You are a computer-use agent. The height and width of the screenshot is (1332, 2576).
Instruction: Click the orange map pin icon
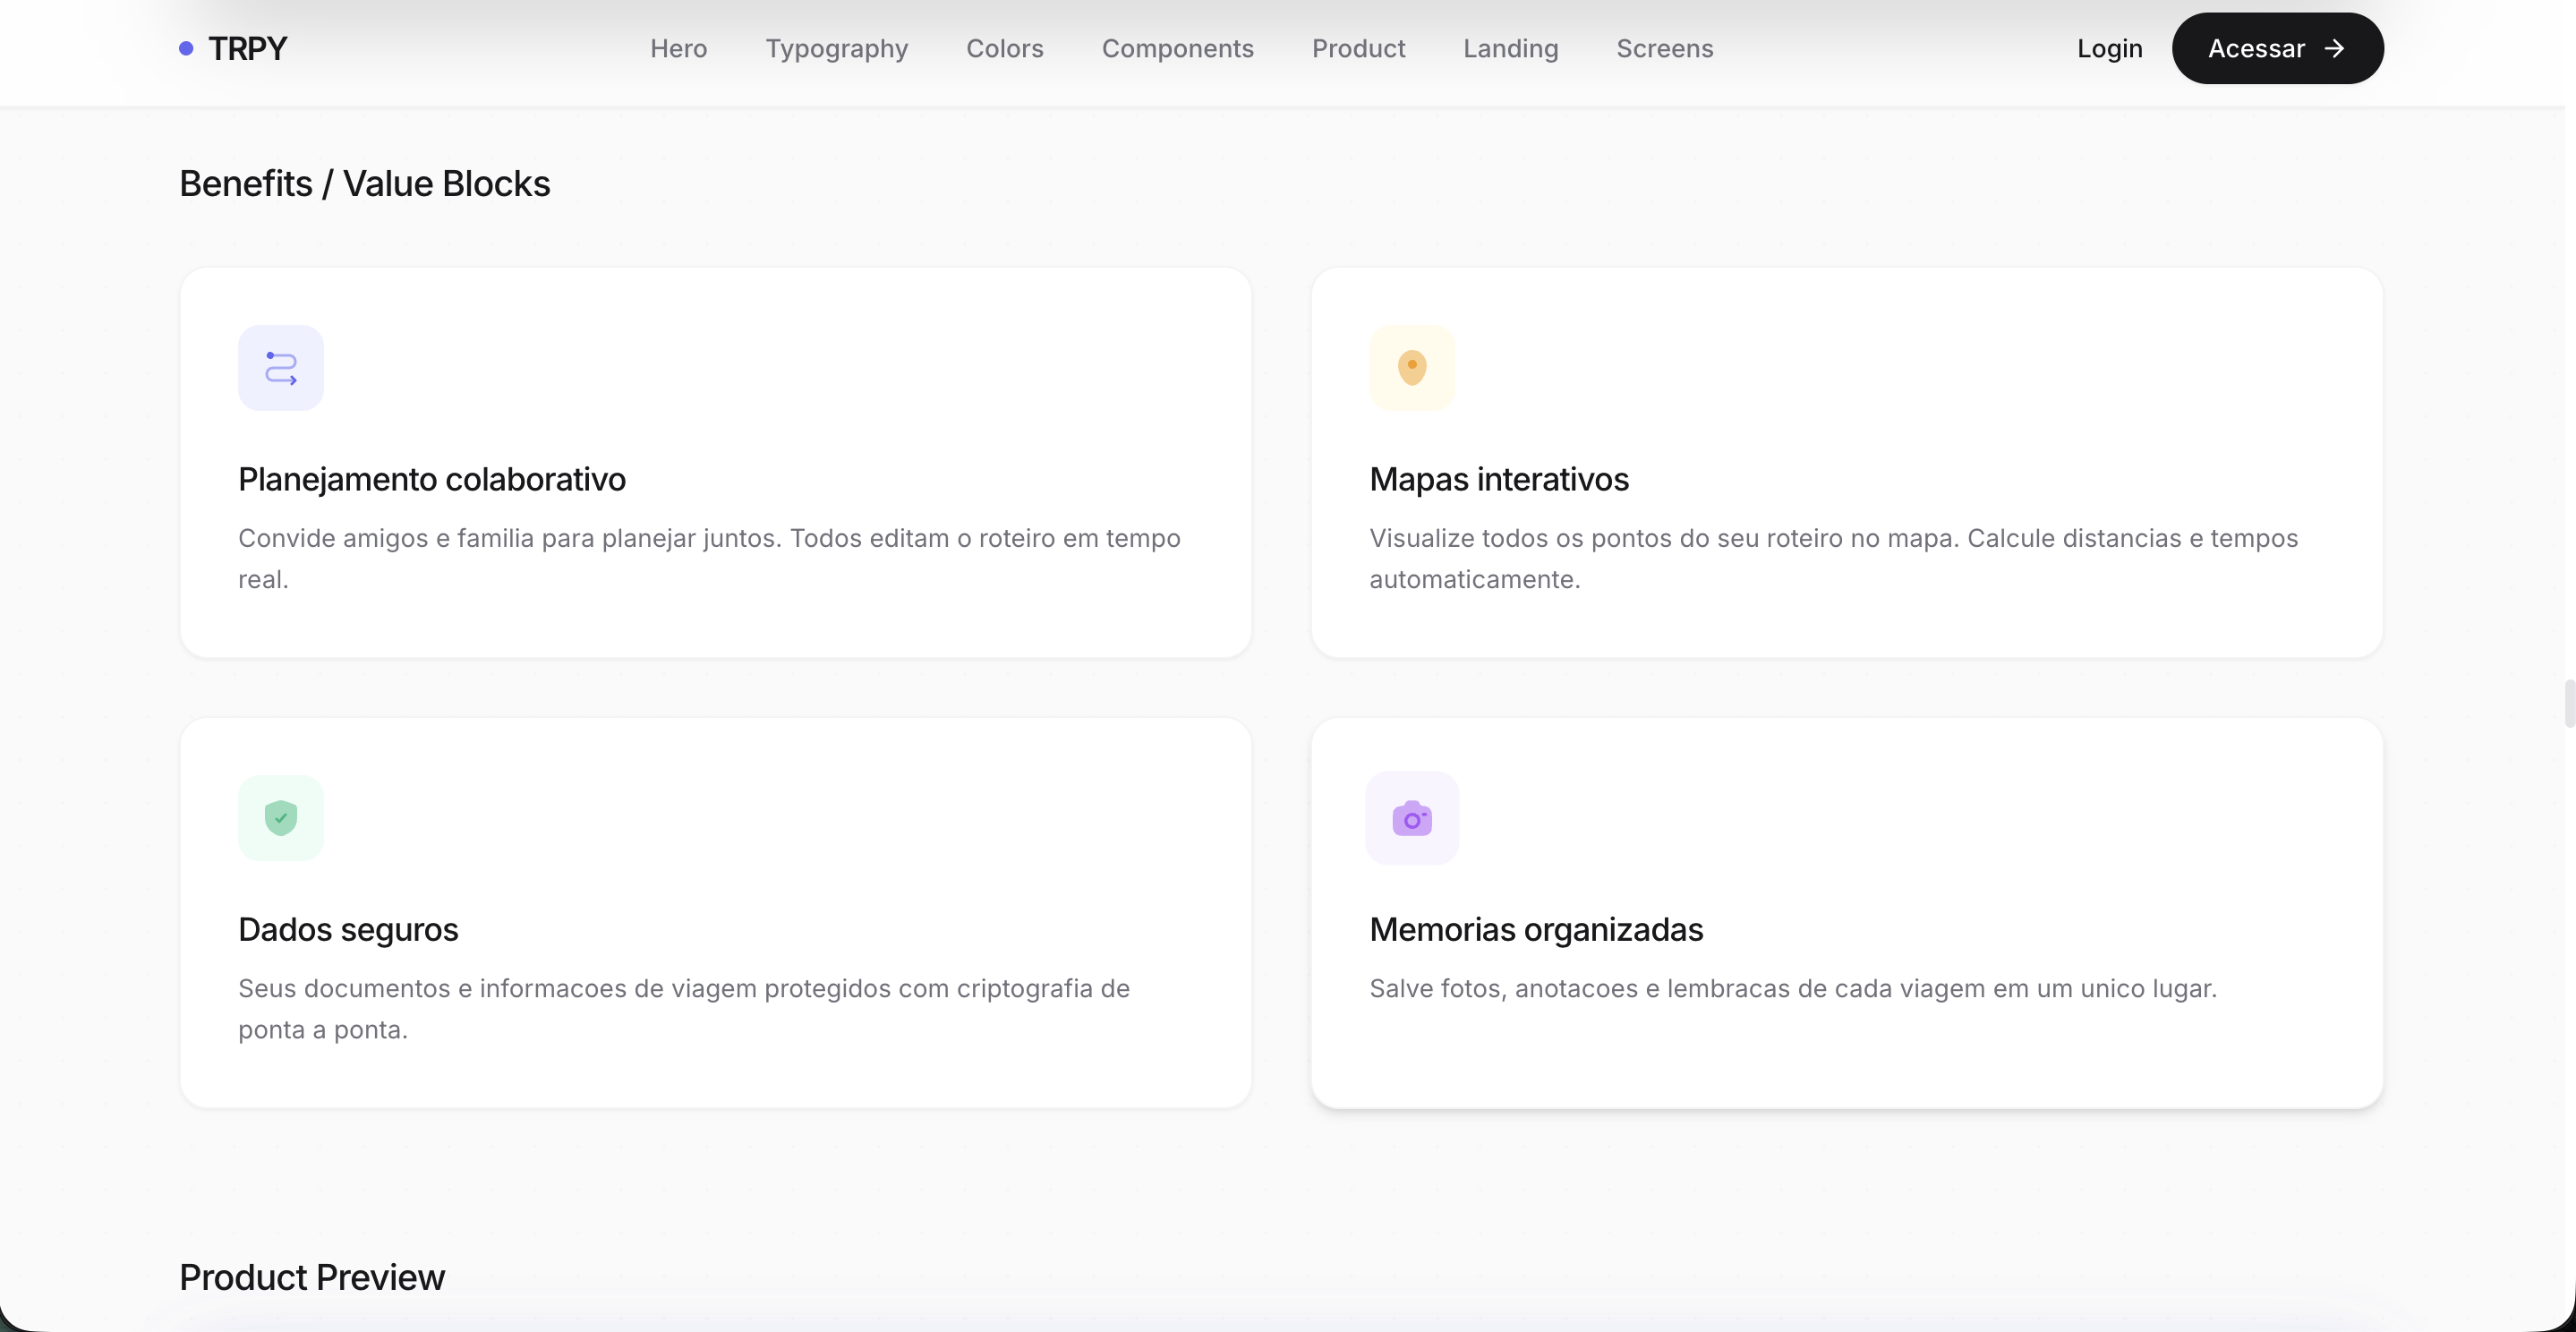[x=1412, y=368]
